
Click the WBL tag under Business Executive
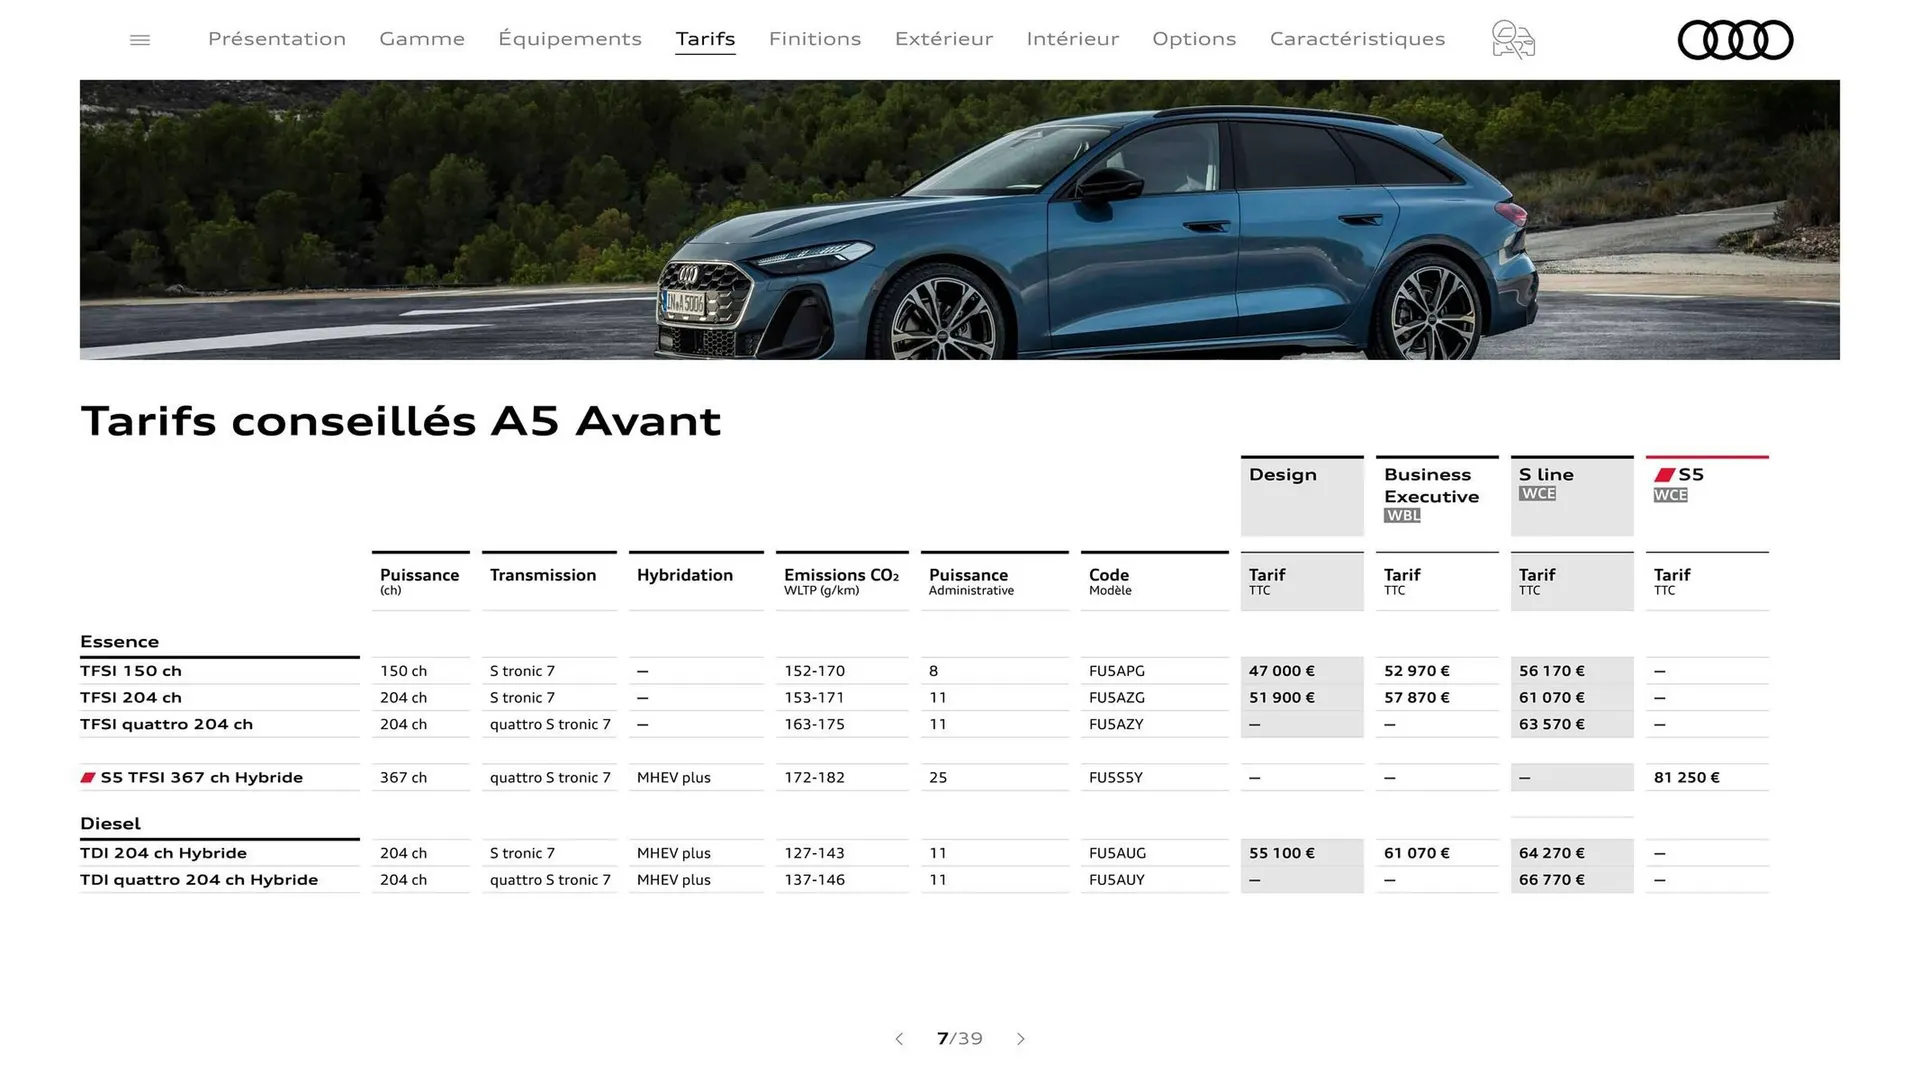(x=1402, y=516)
